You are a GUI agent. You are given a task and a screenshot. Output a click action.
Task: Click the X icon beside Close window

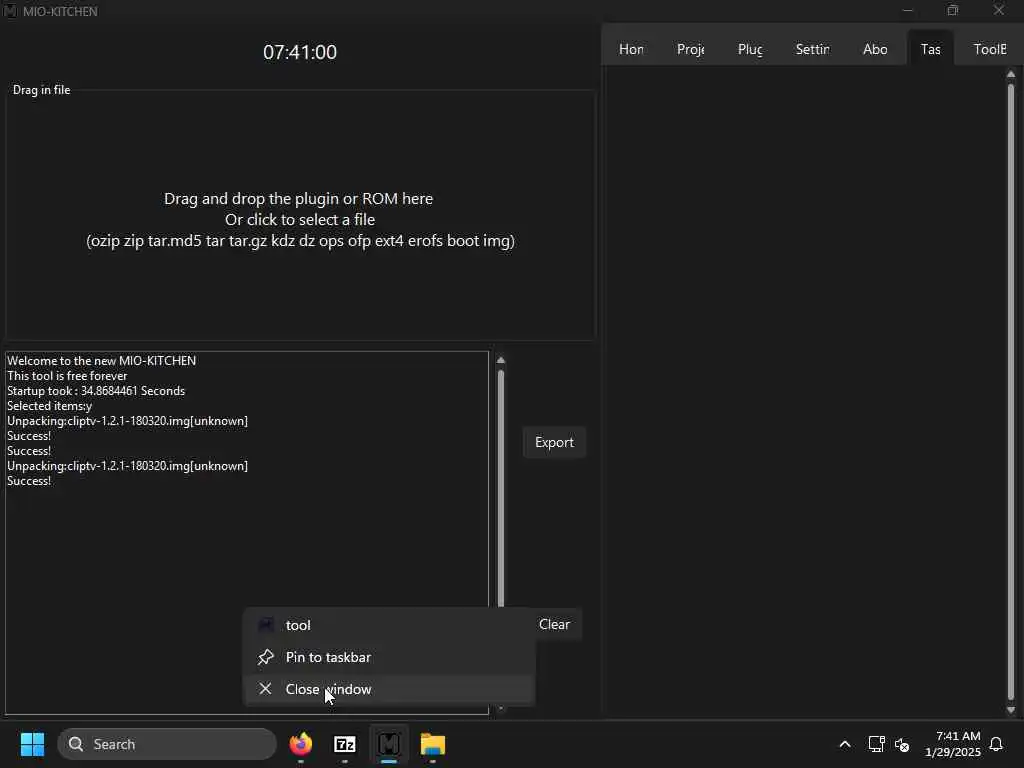[265, 689]
